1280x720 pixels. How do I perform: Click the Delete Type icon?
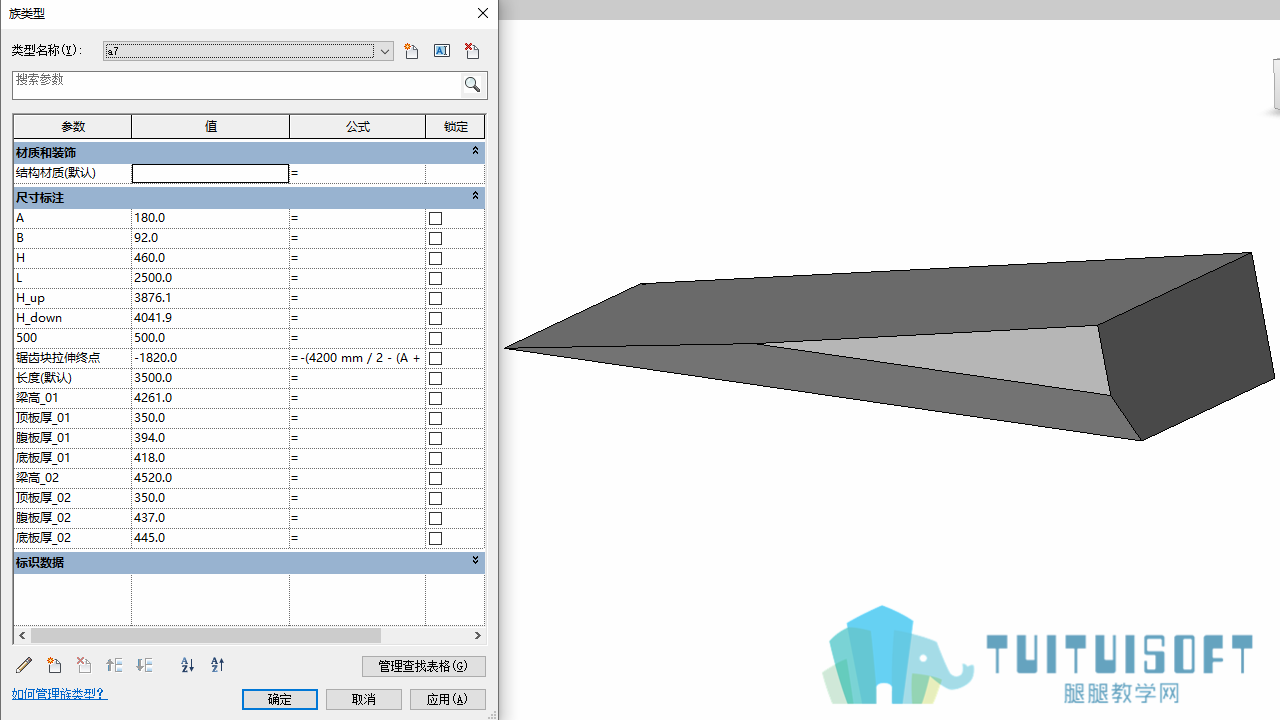472,51
